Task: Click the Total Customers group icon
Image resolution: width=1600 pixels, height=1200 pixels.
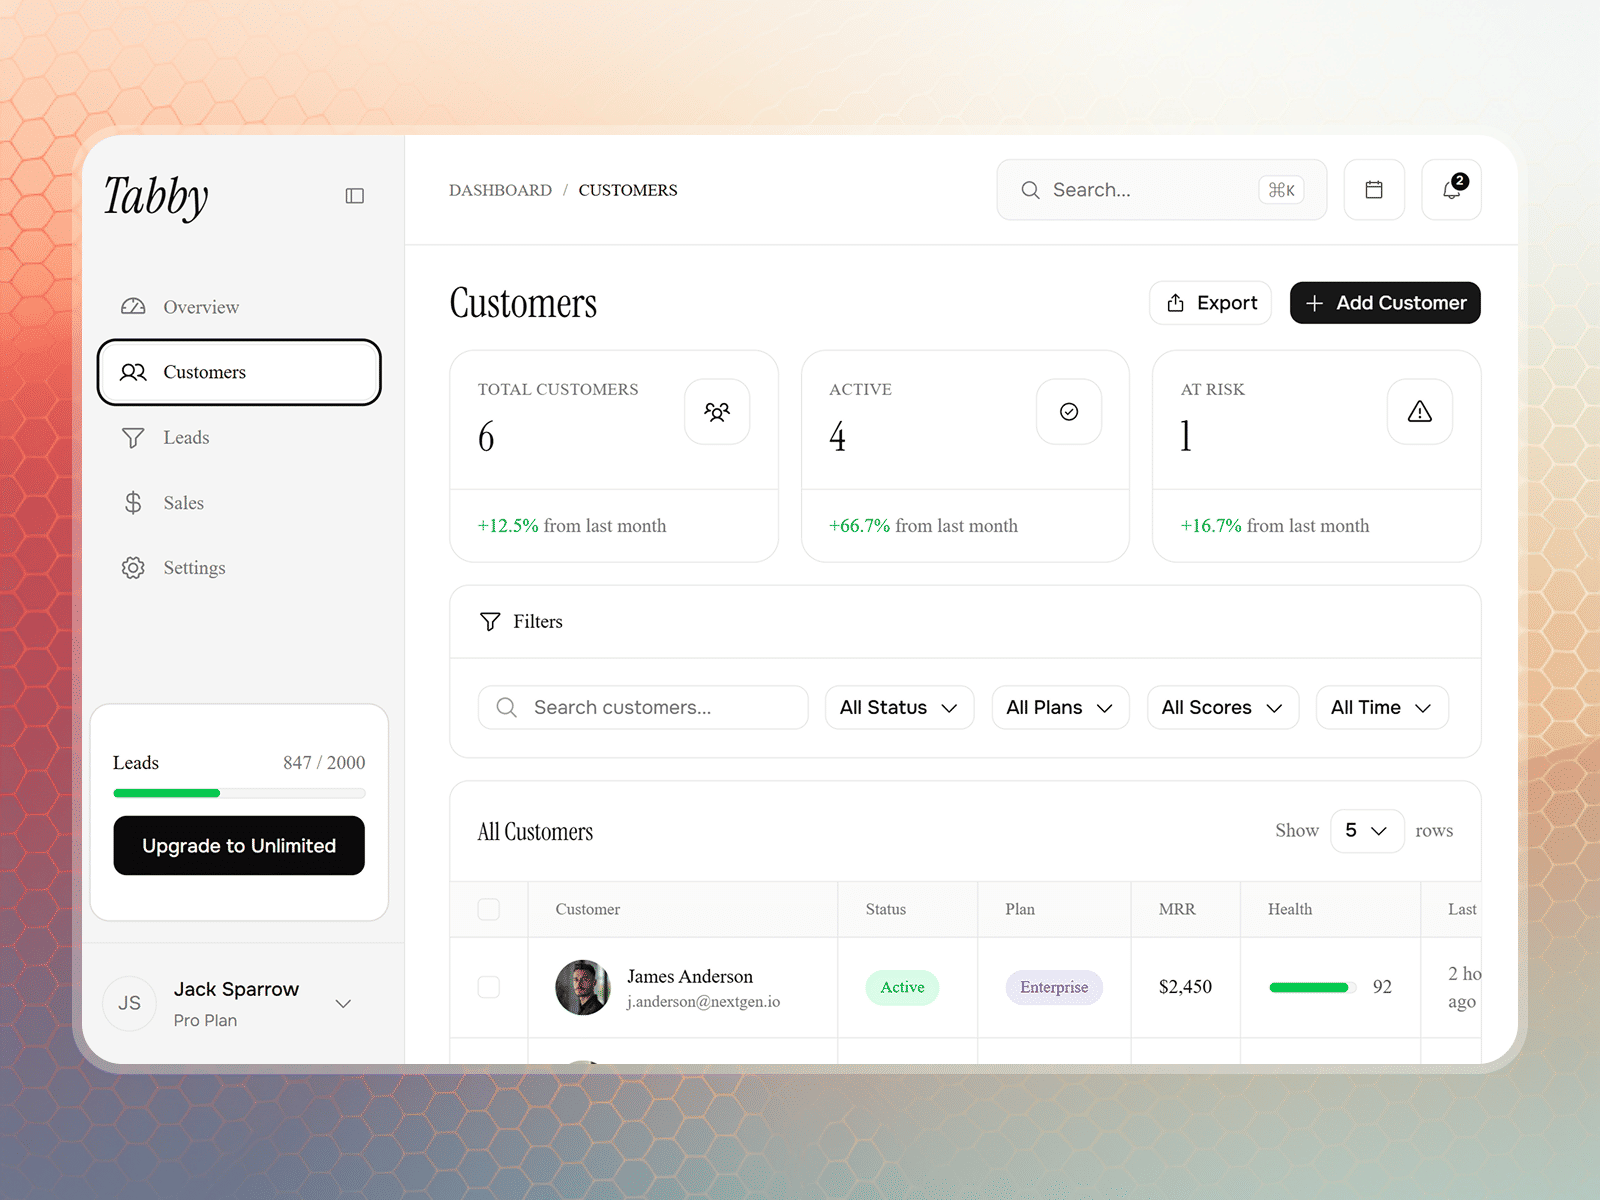Action: pyautogui.click(x=717, y=411)
